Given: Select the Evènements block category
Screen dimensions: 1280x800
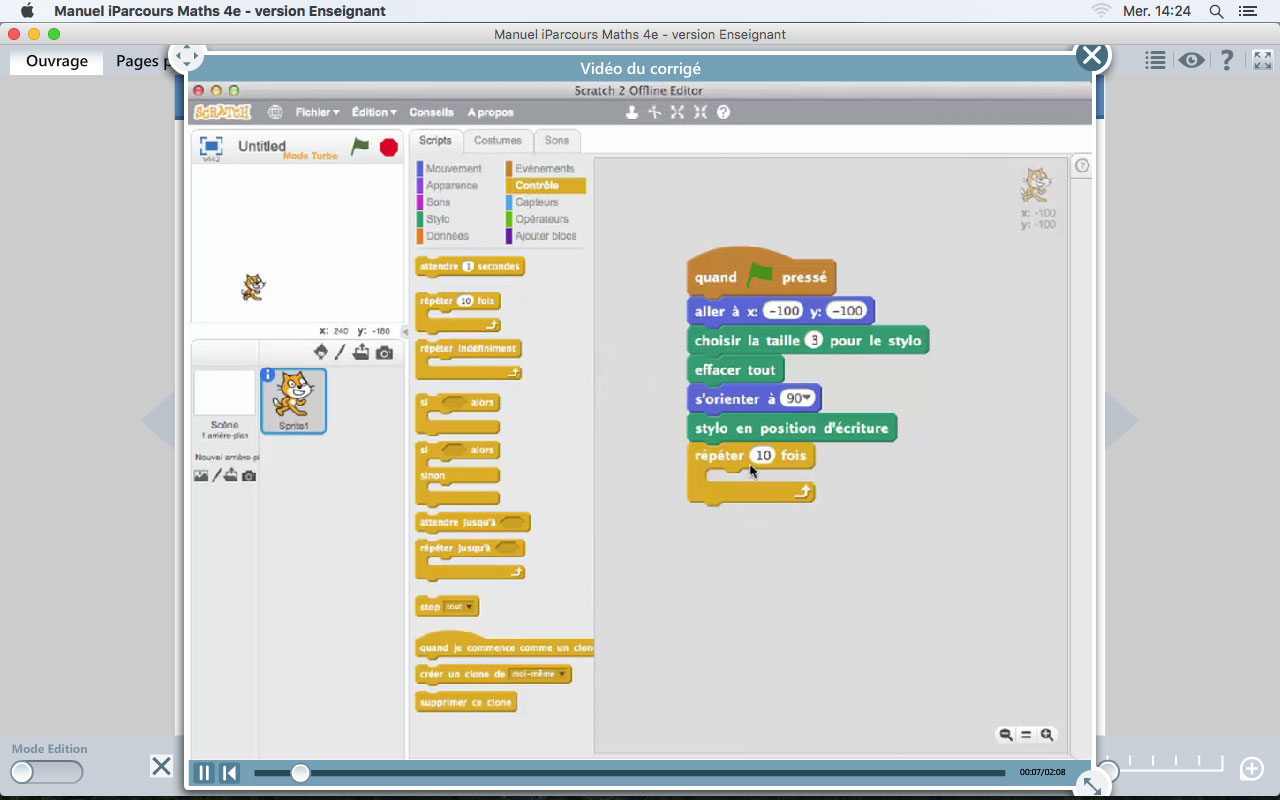Looking at the screenshot, I should click(x=544, y=168).
